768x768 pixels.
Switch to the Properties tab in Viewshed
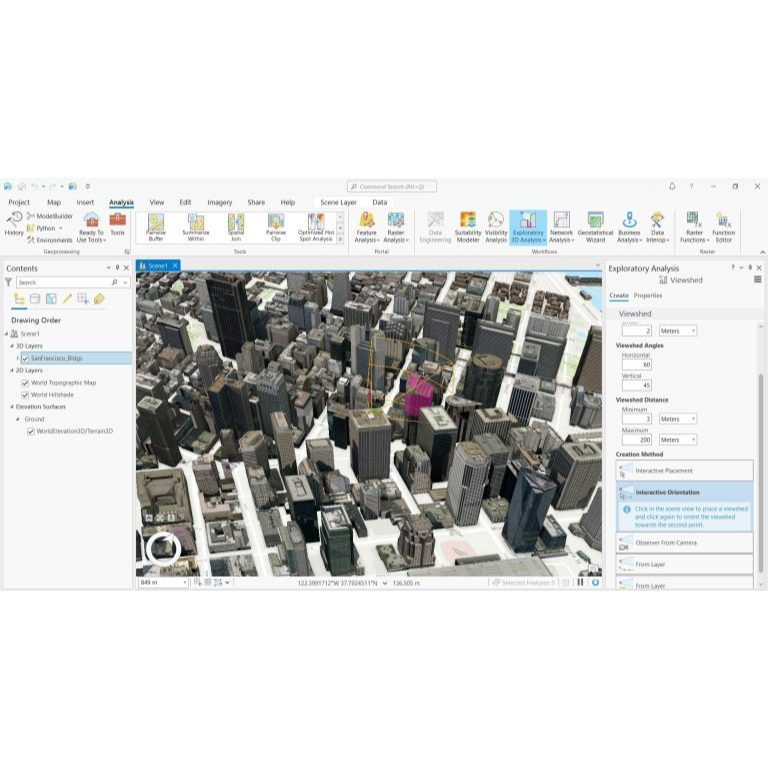[648, 295]
